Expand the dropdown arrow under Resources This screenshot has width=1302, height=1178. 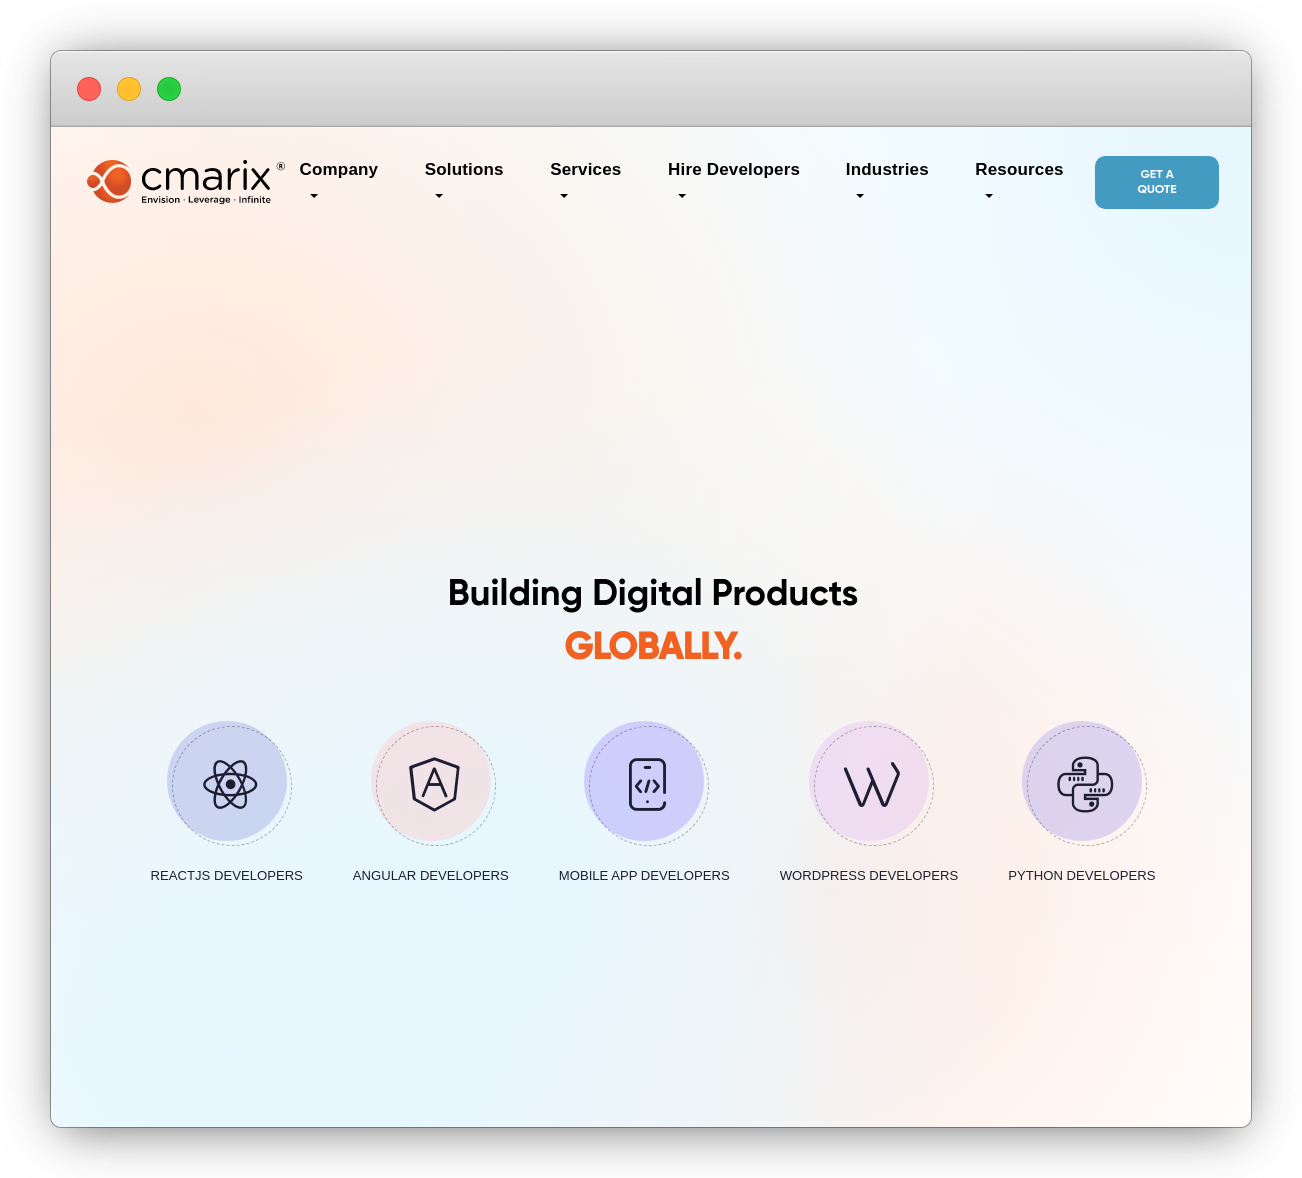point(989,196)
